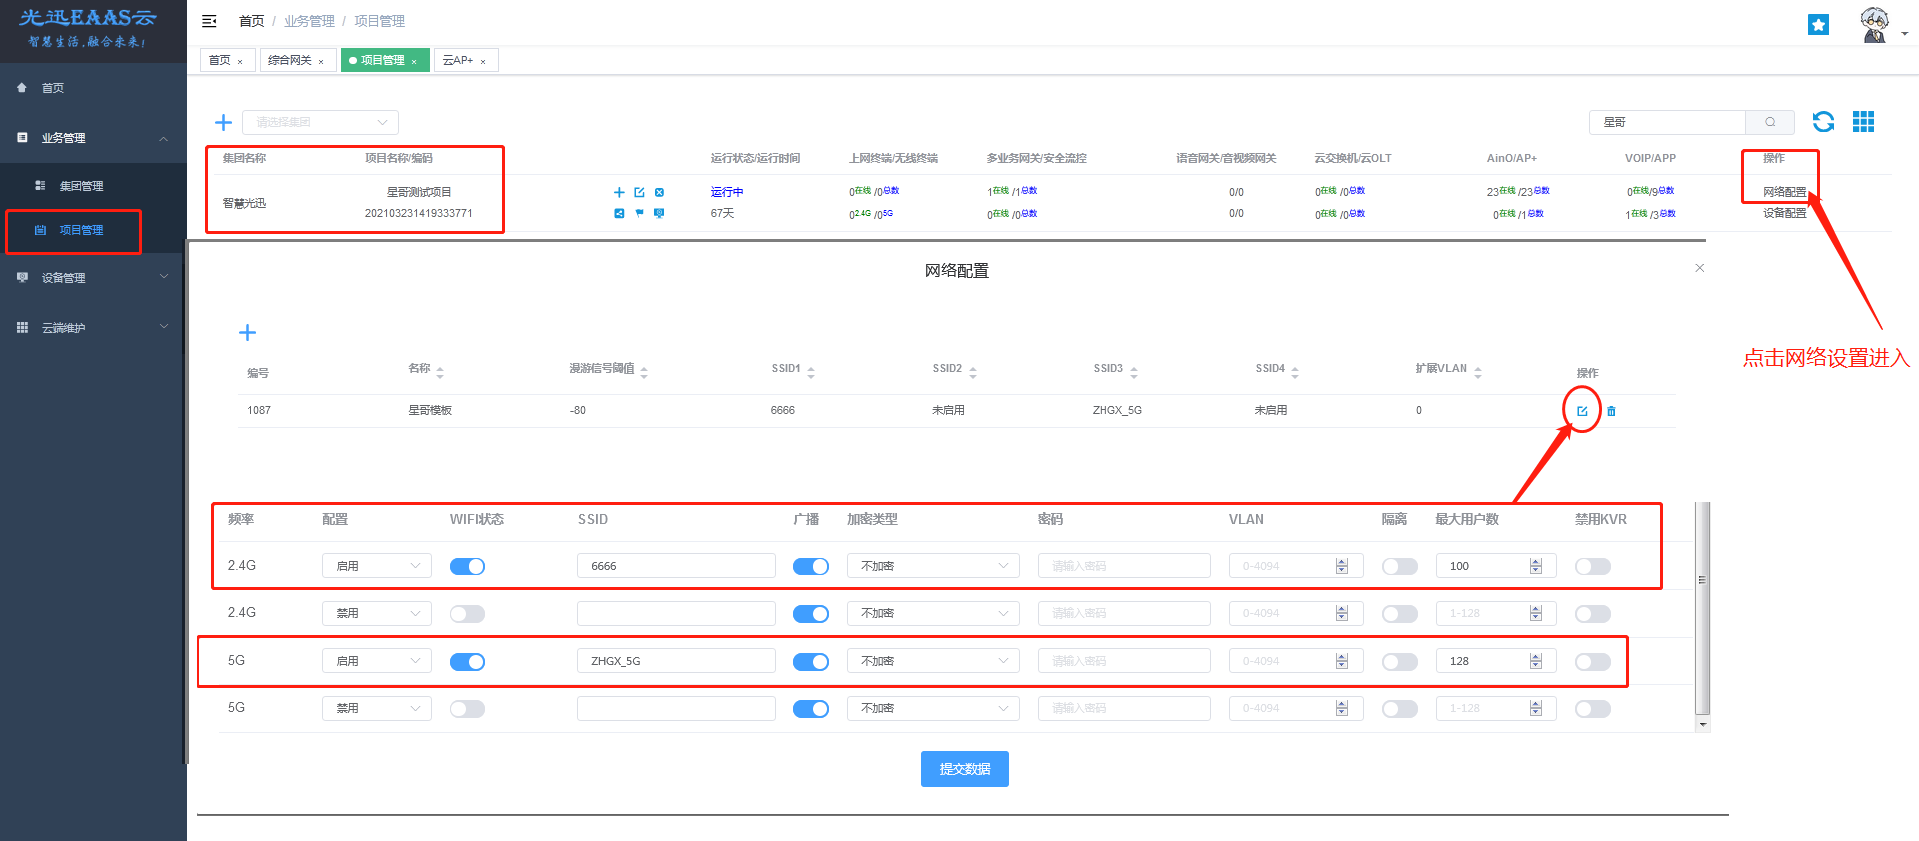Screen dimensions: 1919x841
Task: Toggle WIFI状态 switch for ZHGX_5G row
Action: click(467, 662)
